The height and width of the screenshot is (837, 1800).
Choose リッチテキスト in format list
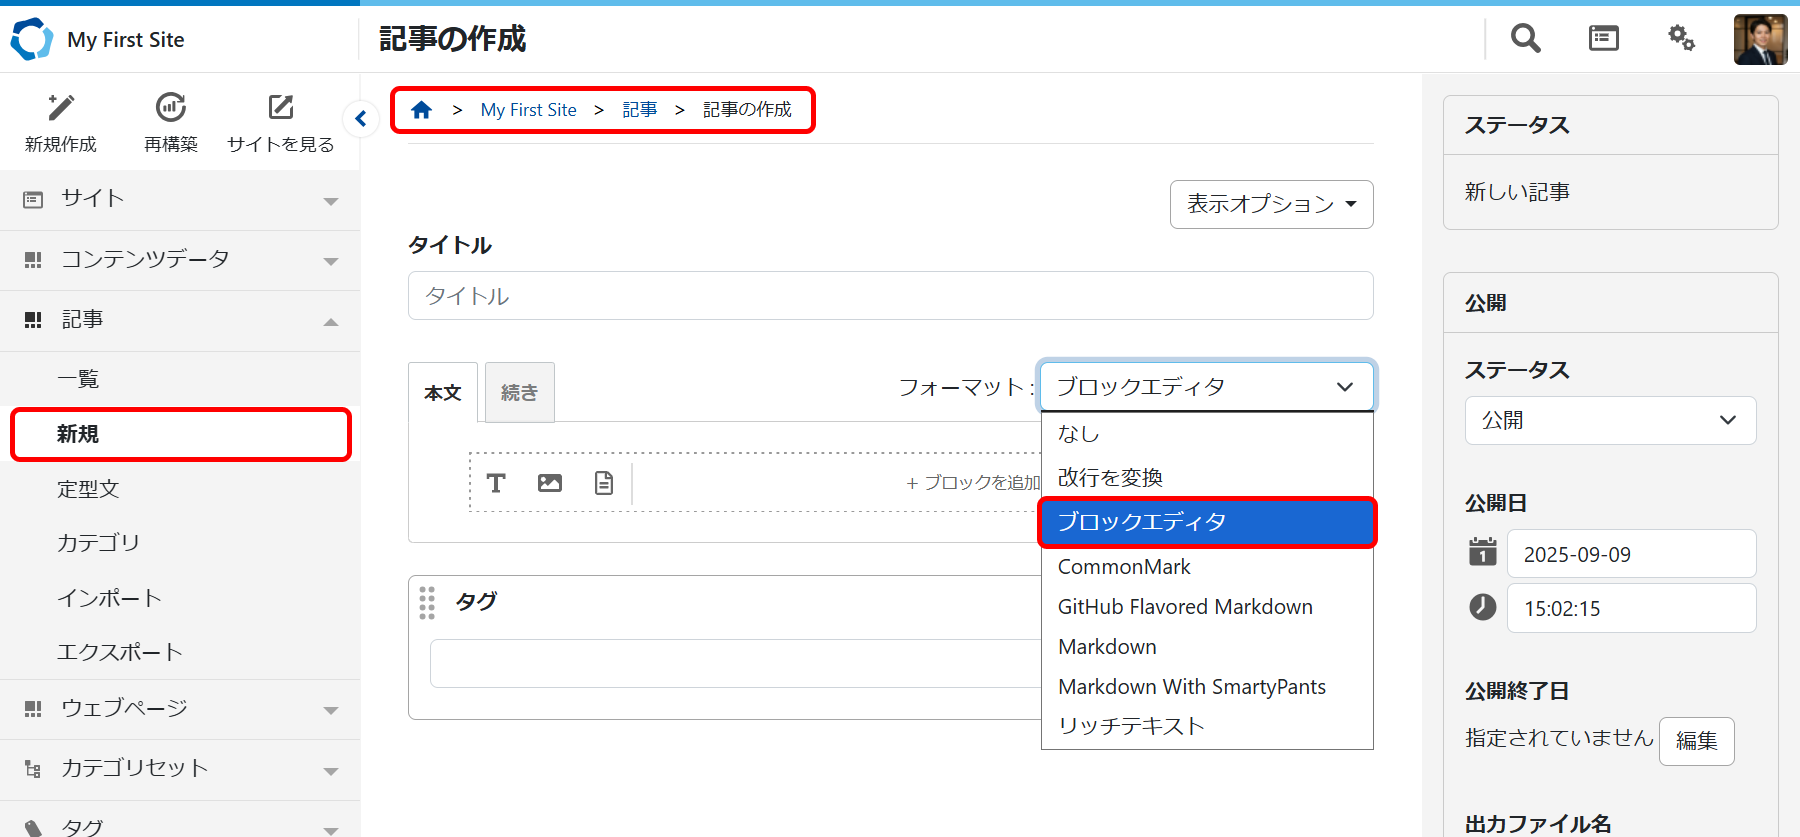[x=1131, y=726]
